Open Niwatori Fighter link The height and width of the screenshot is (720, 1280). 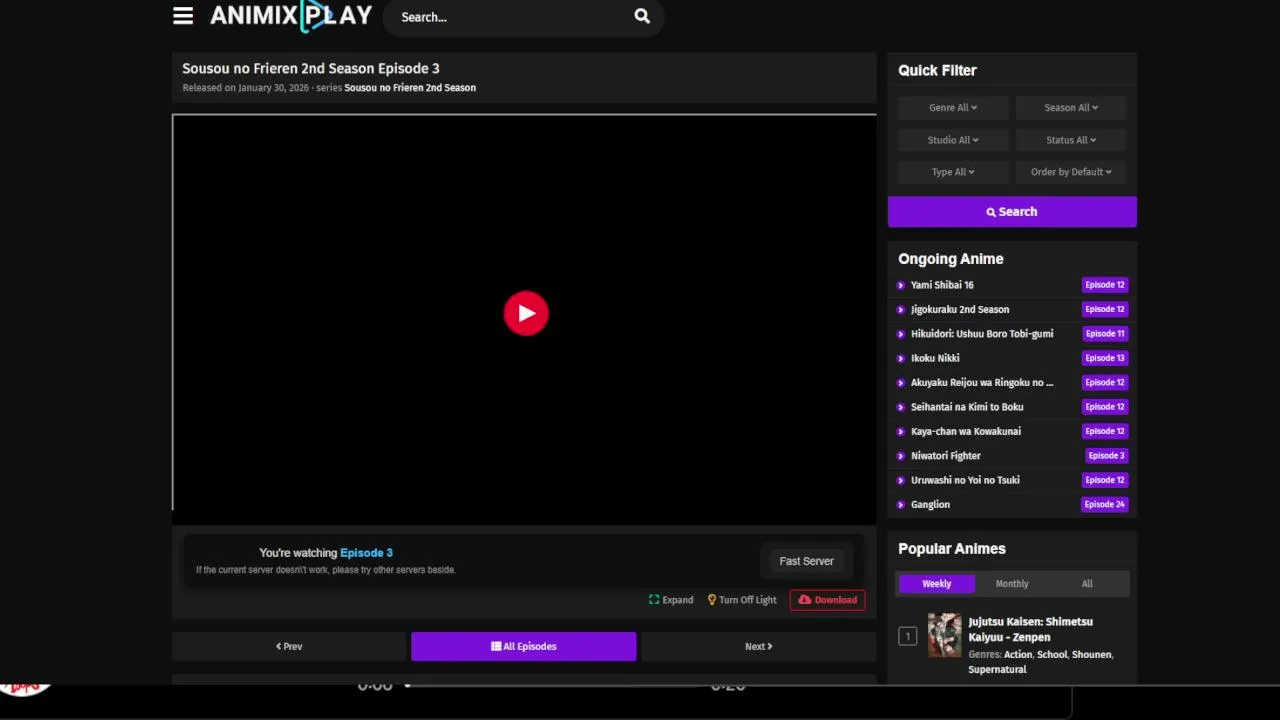946,456
